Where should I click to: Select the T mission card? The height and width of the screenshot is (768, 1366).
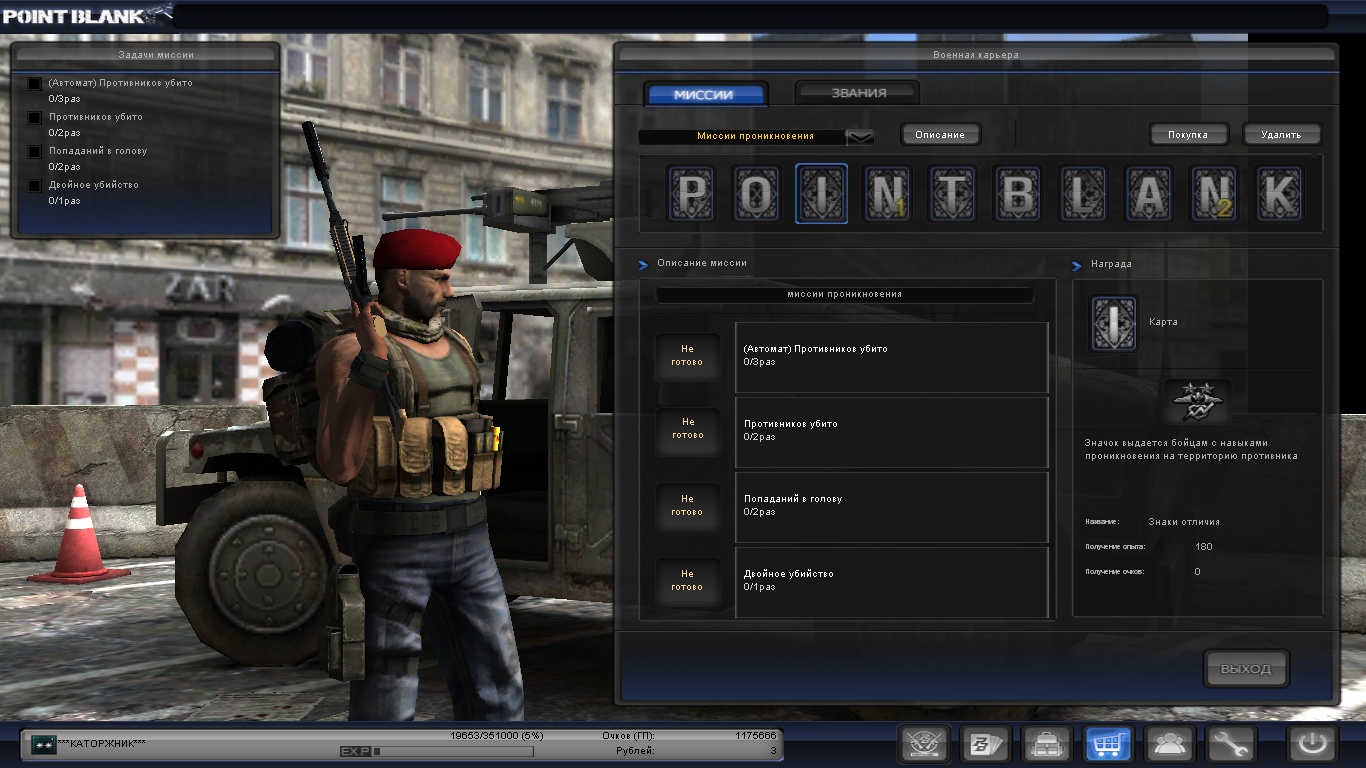coord(952,194)
